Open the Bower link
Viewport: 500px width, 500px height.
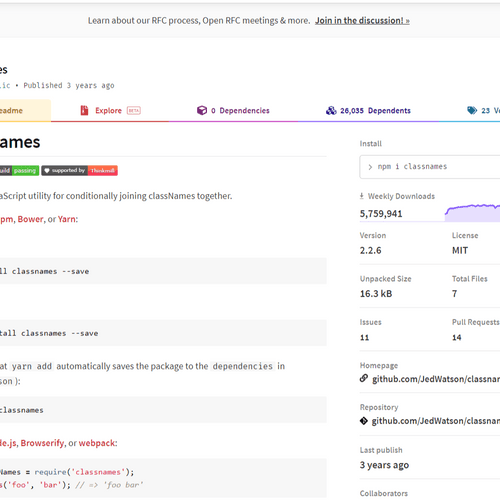click(x=30, y=219)
